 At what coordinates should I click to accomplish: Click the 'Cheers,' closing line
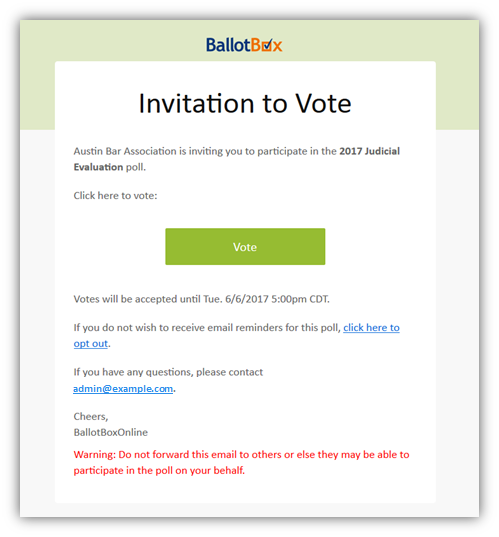91,417
